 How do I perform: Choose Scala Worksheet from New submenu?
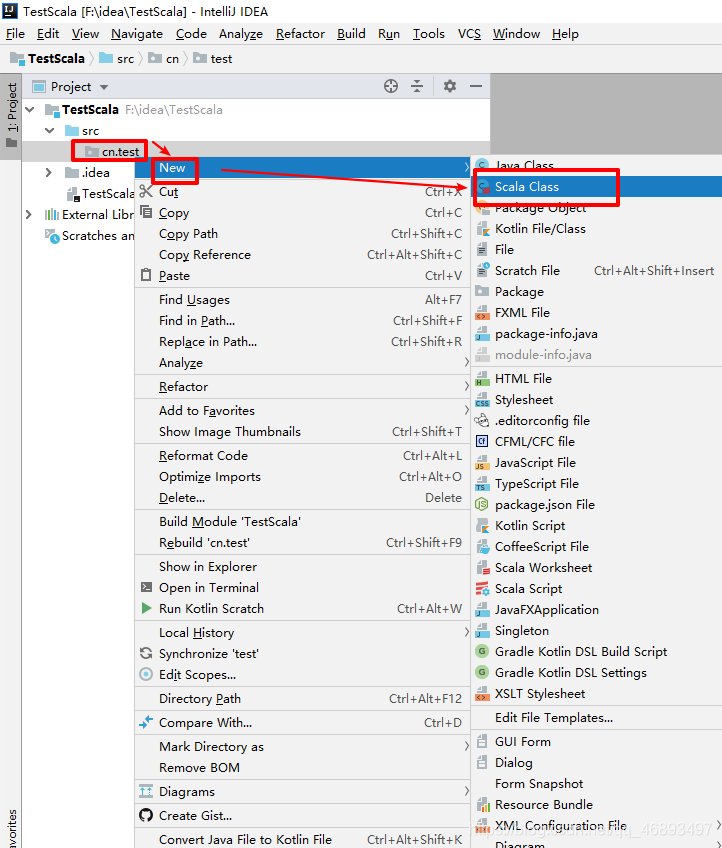coord(597,567)
